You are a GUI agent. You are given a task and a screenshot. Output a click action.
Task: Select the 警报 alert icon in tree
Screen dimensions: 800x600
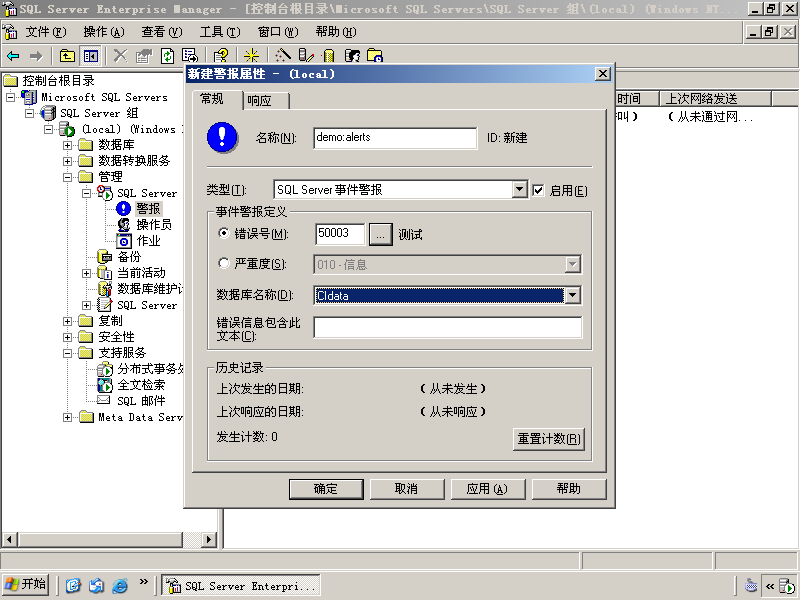click(x=123, y=209)
